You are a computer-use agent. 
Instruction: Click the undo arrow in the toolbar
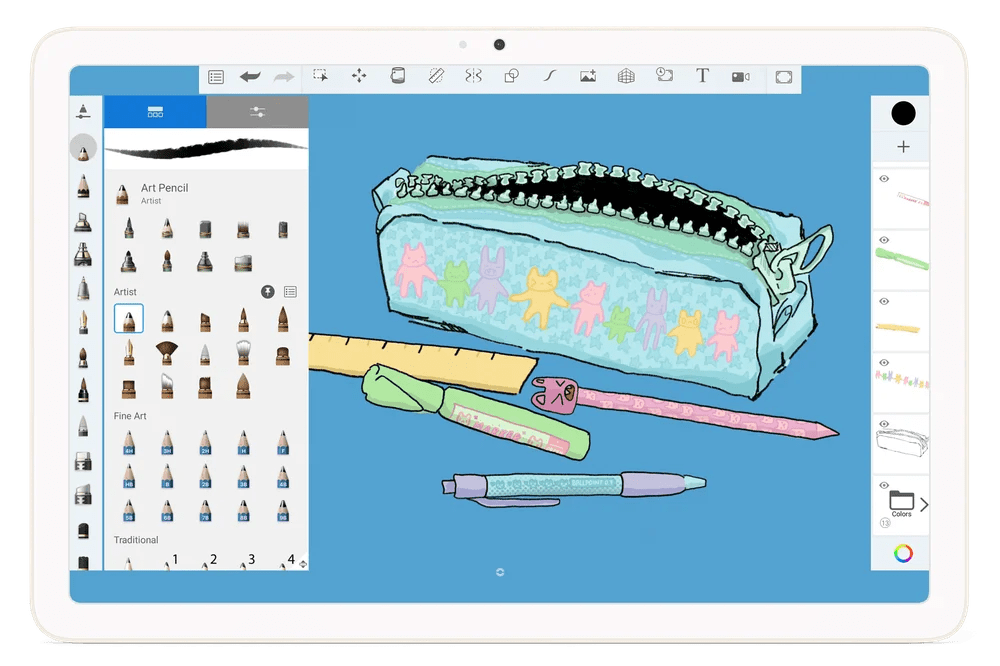pyautogui.click(x=250, y=77)
